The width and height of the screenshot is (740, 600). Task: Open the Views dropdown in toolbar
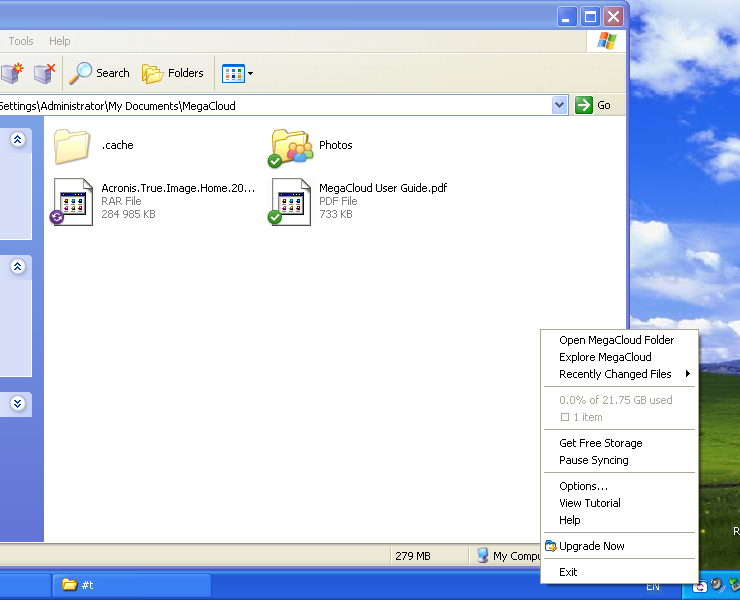238,73
